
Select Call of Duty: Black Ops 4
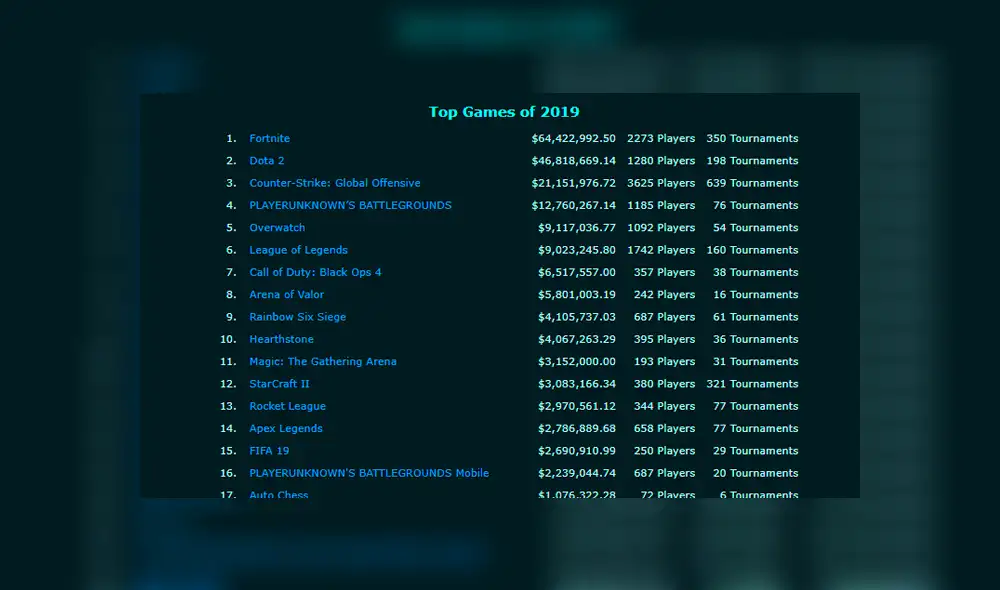pyautogui.click(x=315, y=272)
